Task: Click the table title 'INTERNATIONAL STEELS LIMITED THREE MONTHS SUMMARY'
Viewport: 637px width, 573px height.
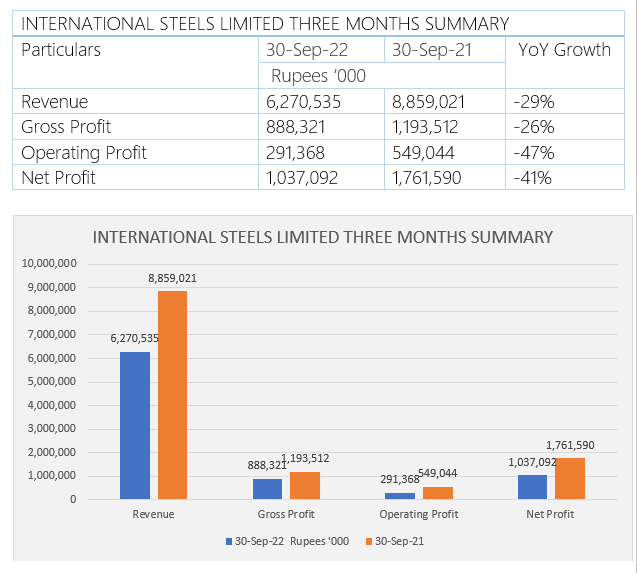Action: coord(265,24)
